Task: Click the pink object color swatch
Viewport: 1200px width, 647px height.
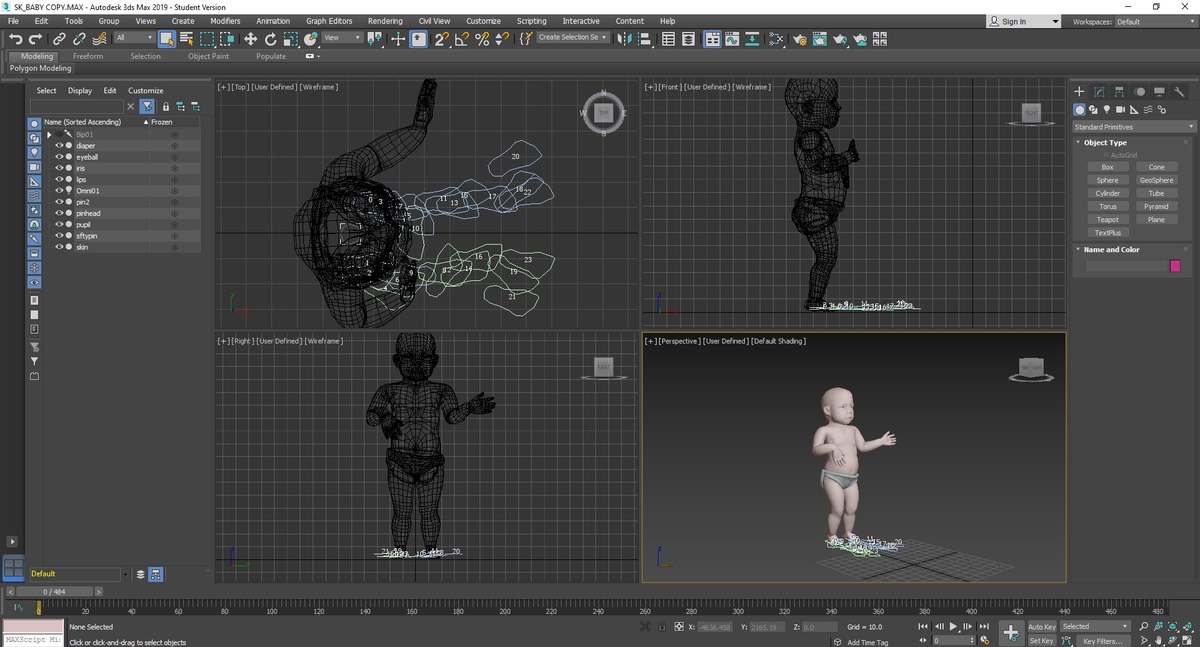Action: [1175, 266]
